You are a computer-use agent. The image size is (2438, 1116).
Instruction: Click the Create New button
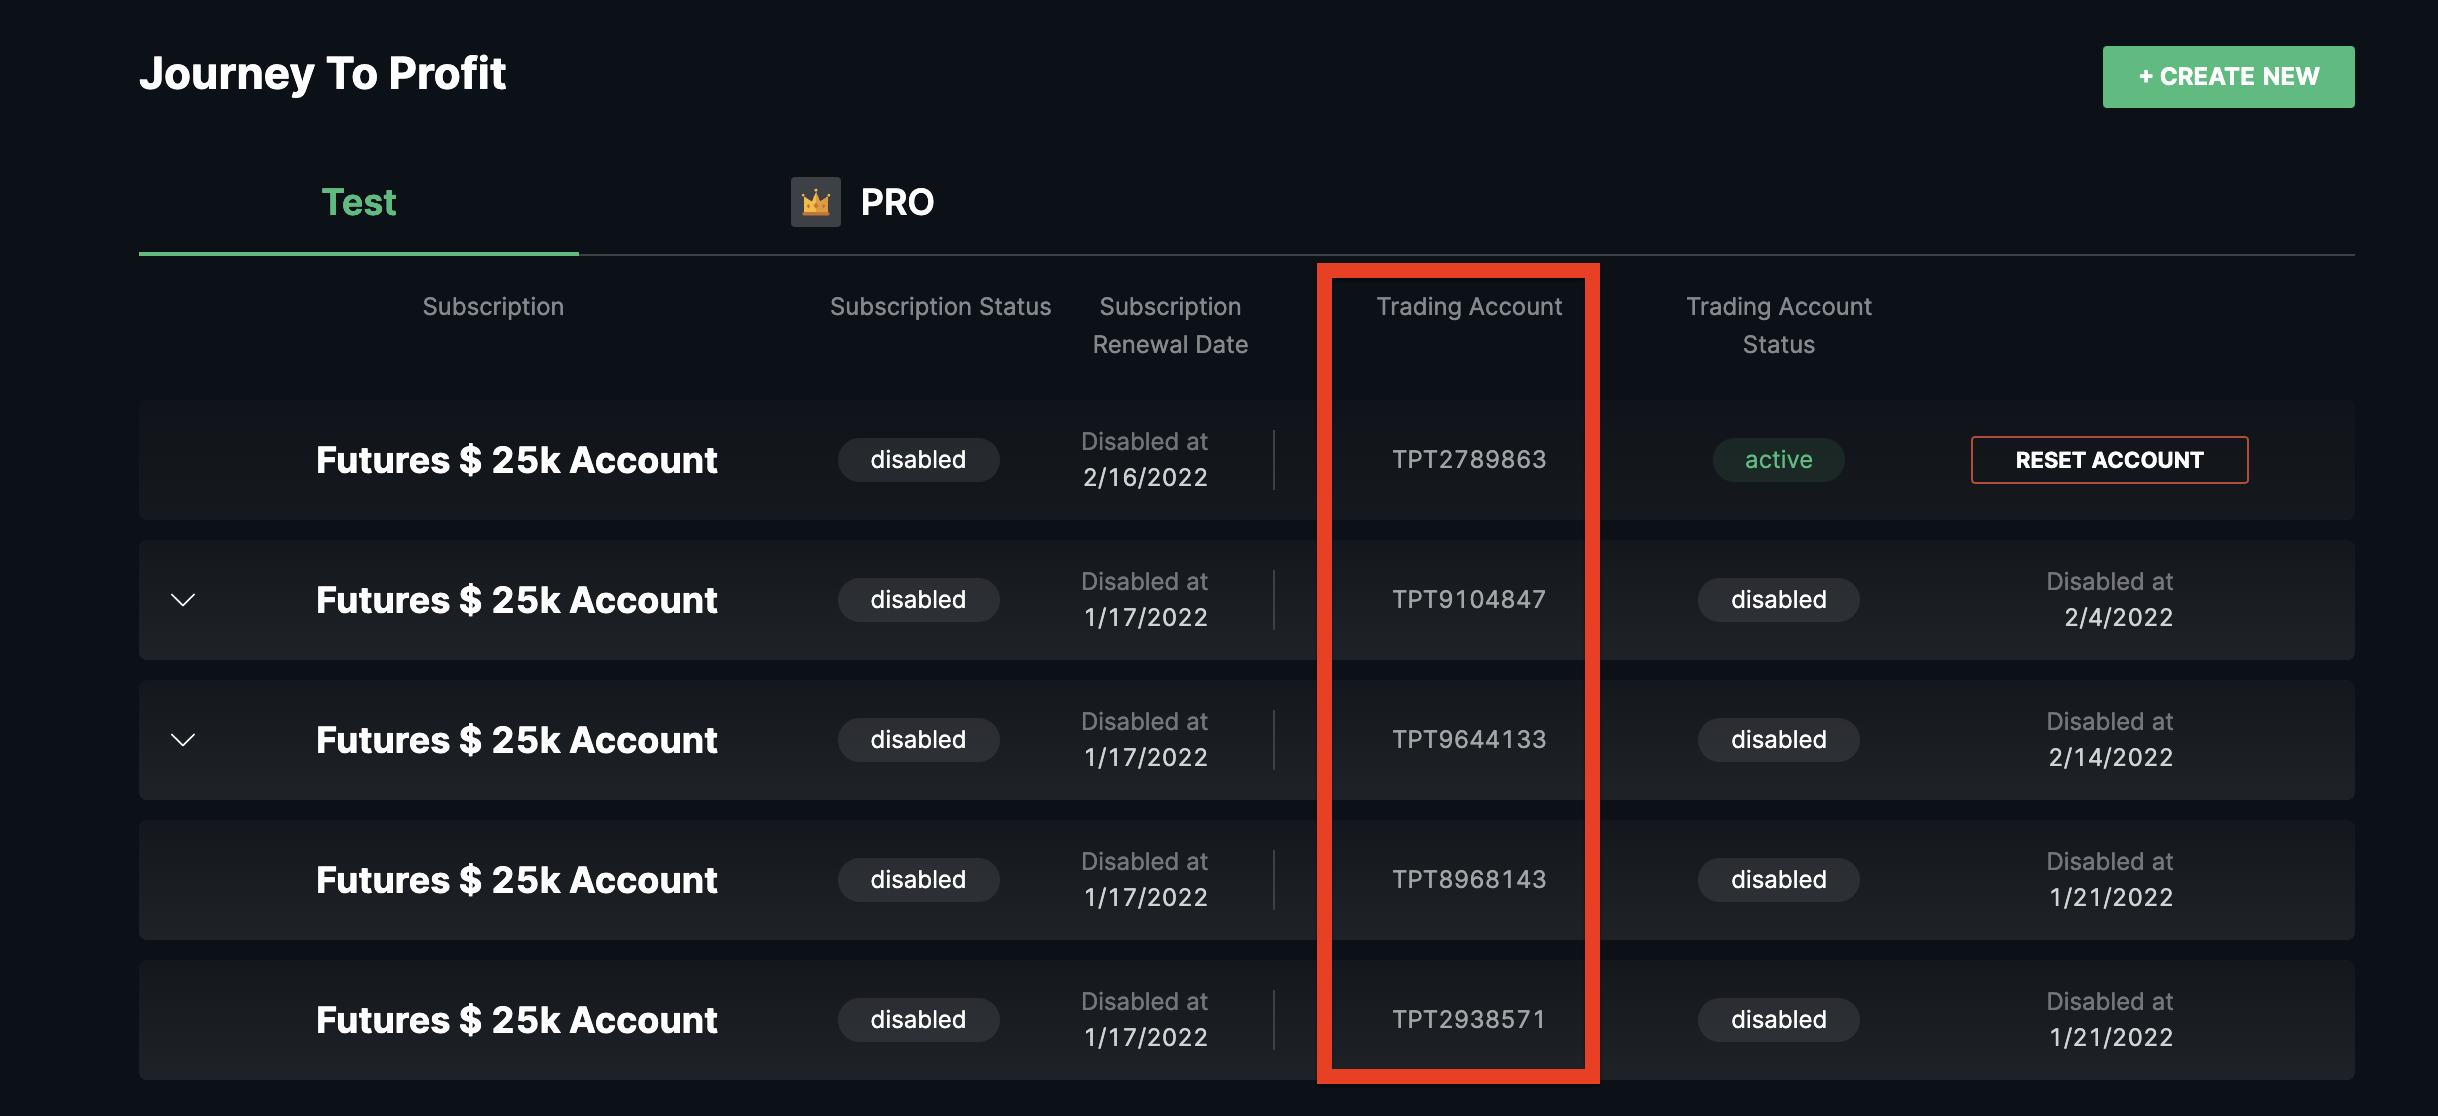pyautogui.click(x=2228, y=77)
